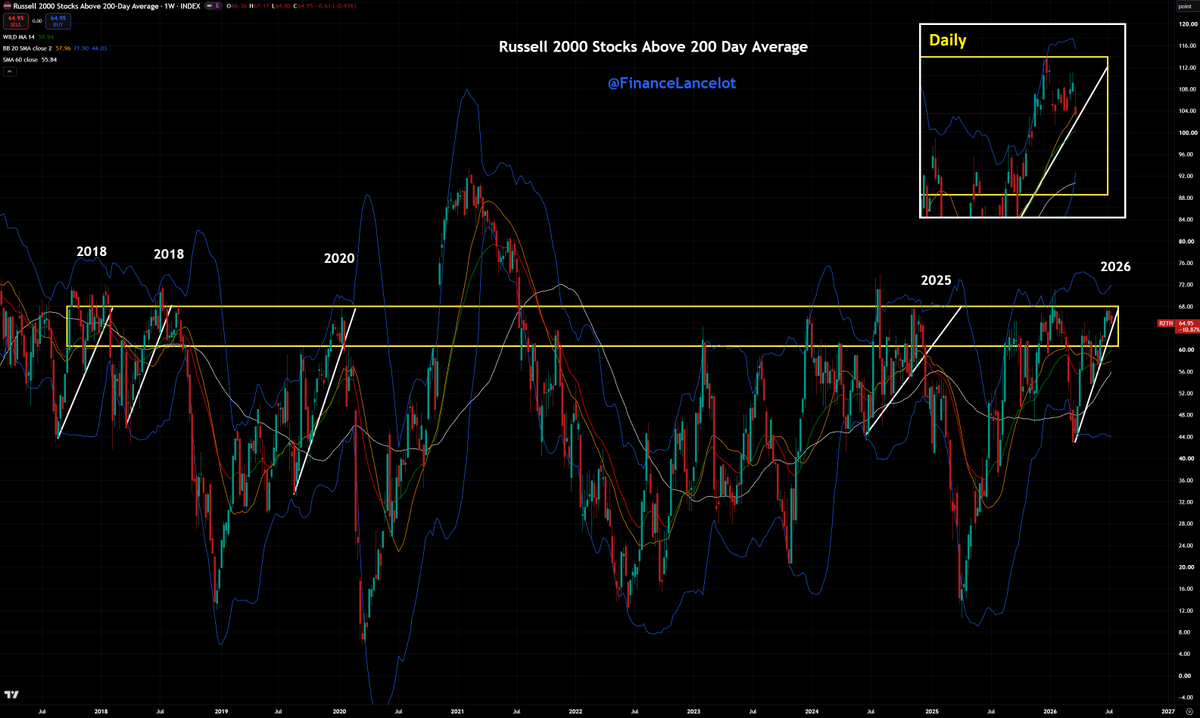This screenshot has height=718, width=1200.
Task: Click the 2019 label on time axis
Action: [220, 710]
